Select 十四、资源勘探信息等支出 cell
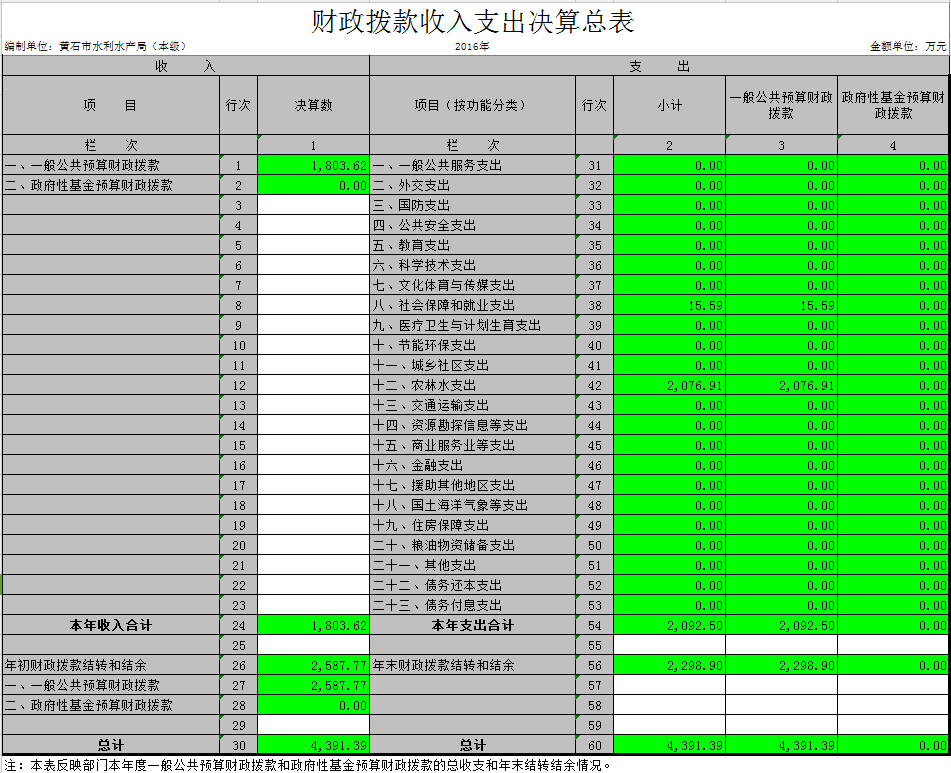The width and height of the screenshot is (951, 773). click(x=472, y=426)
